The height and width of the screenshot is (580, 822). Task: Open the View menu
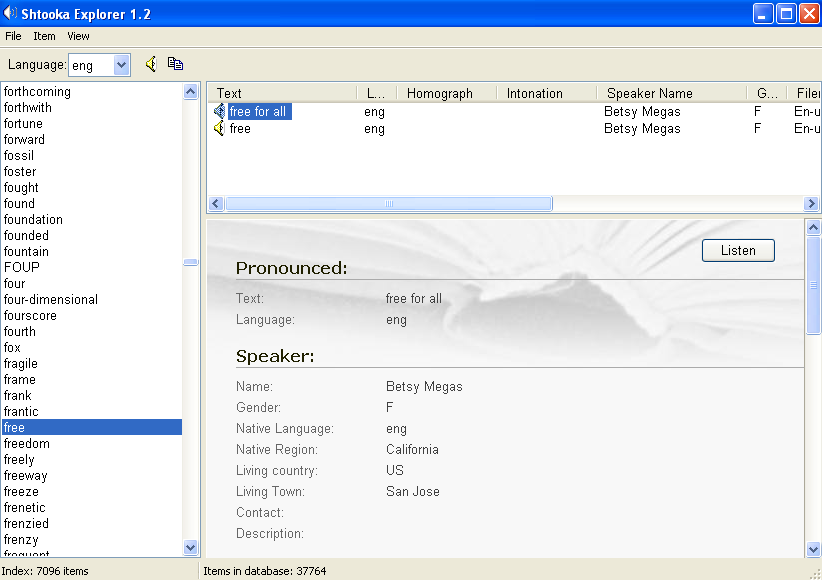78,36
